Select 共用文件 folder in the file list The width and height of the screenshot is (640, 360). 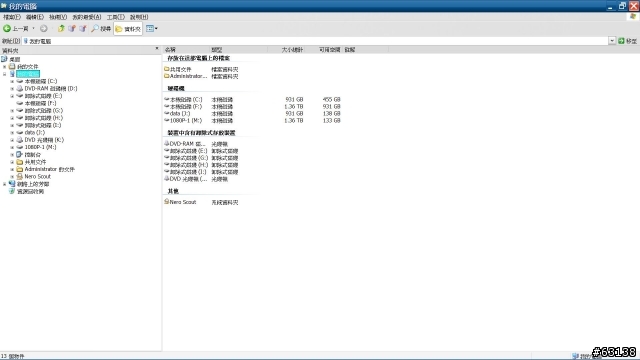(180, 69)
